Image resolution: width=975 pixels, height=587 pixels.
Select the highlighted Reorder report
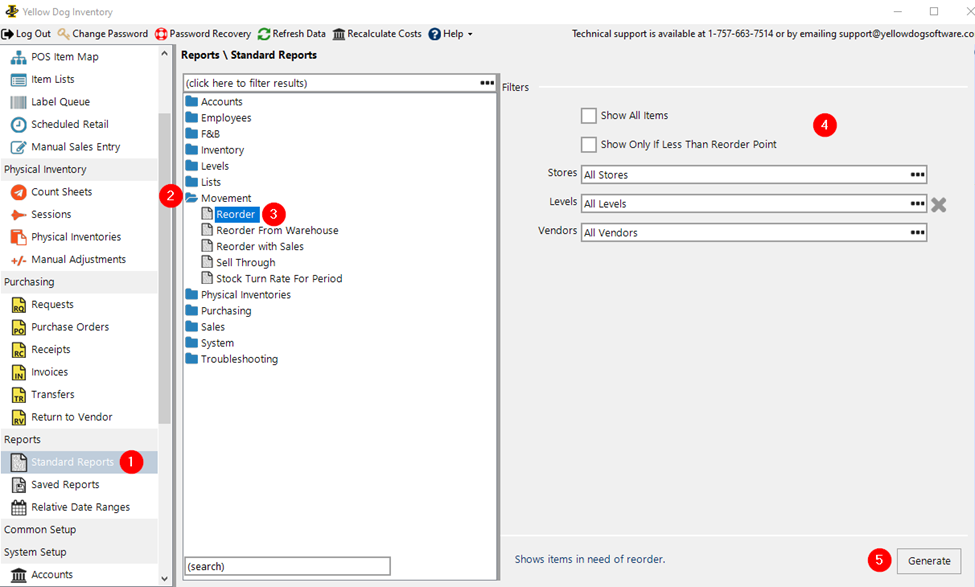point(236,215)
